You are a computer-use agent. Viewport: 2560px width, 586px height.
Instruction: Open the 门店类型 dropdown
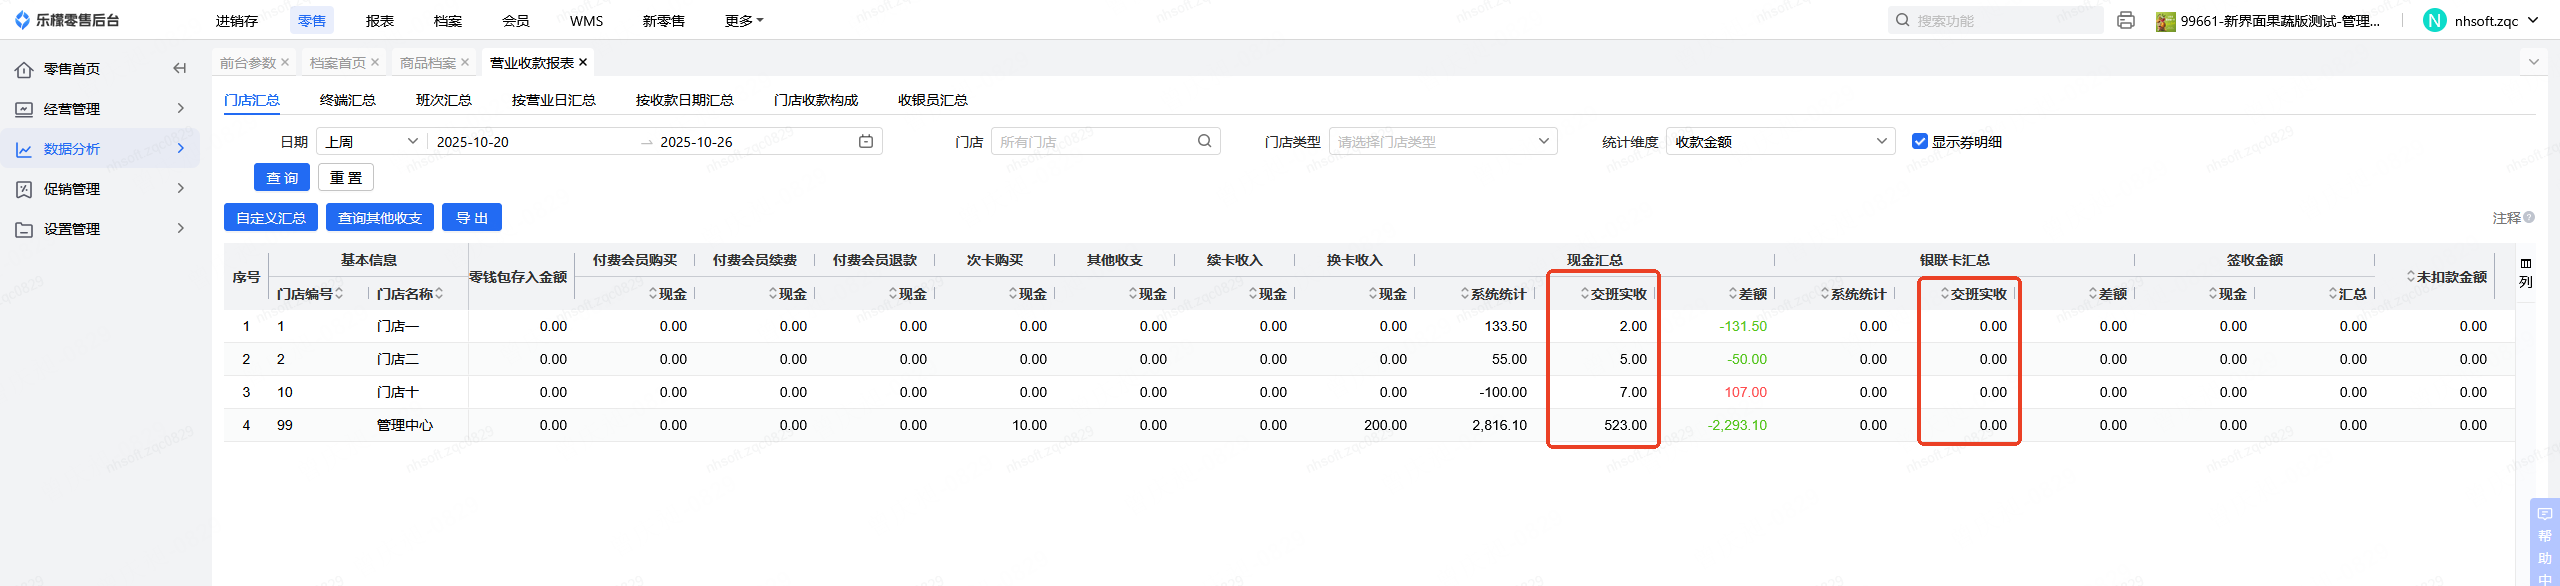click(x=1443, y=142)
